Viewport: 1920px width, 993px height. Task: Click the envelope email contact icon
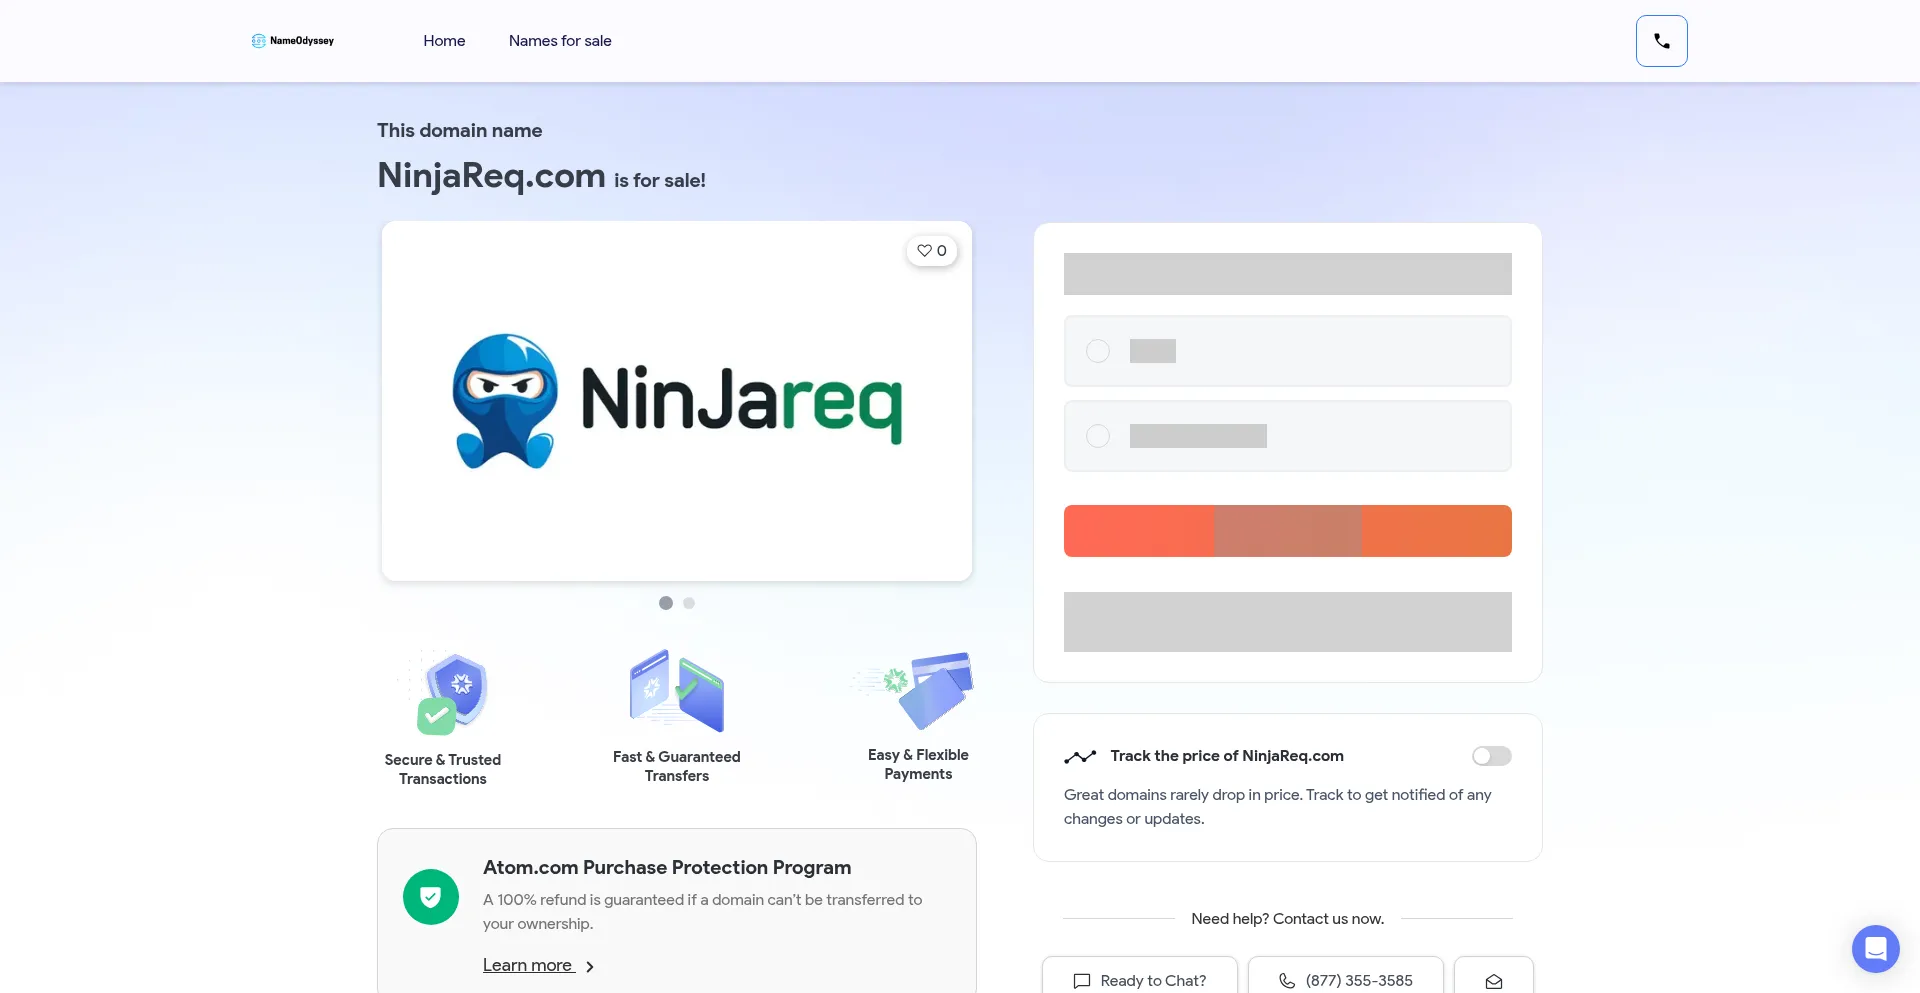pyautogui.click(x=1493, y=980)
